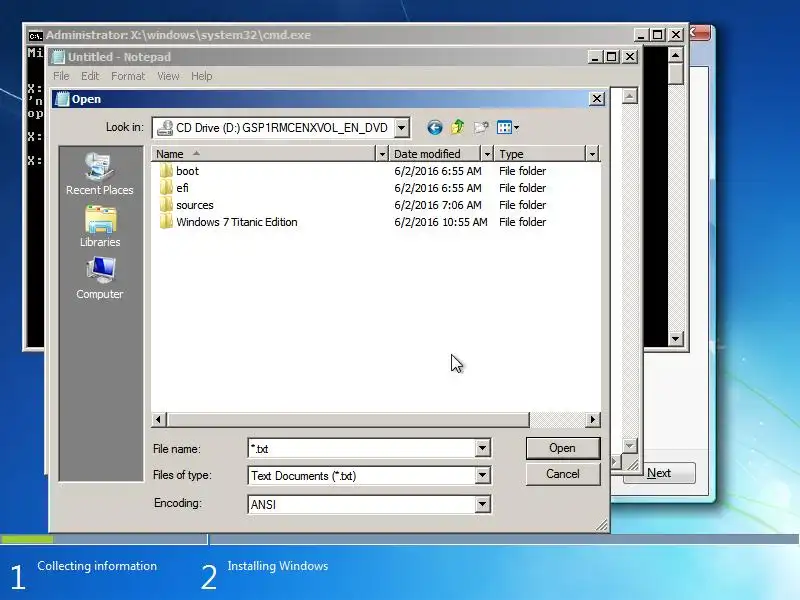Click the Cancel button

tap(563, 474)
